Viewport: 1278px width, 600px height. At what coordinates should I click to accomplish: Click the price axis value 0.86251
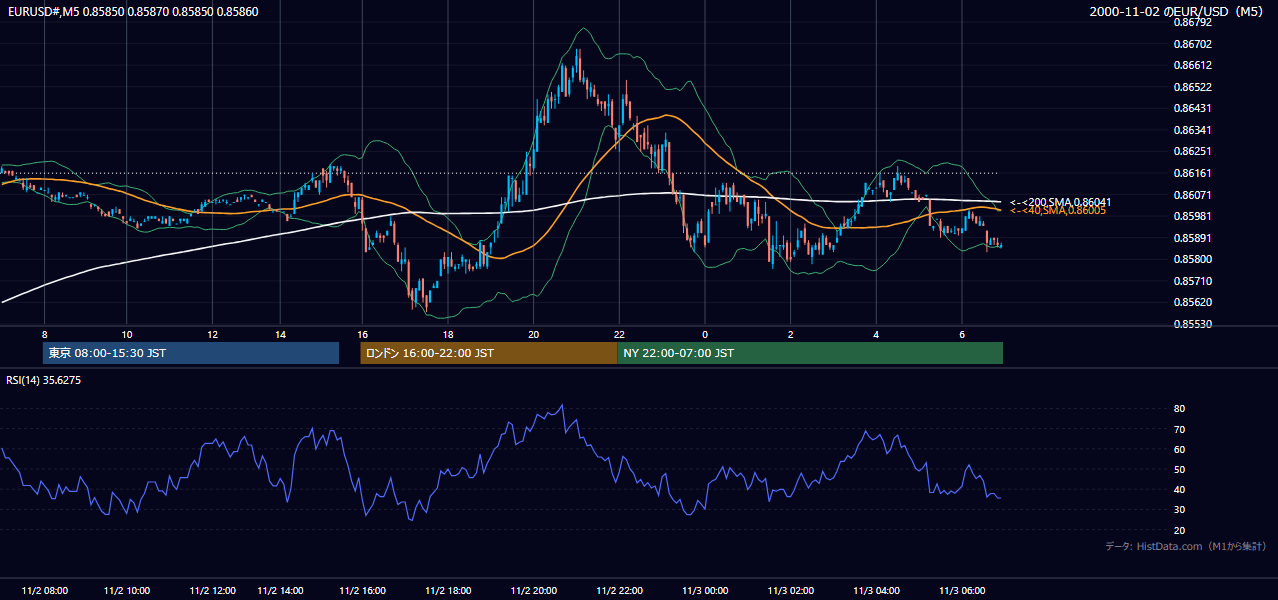point(1192,152)
